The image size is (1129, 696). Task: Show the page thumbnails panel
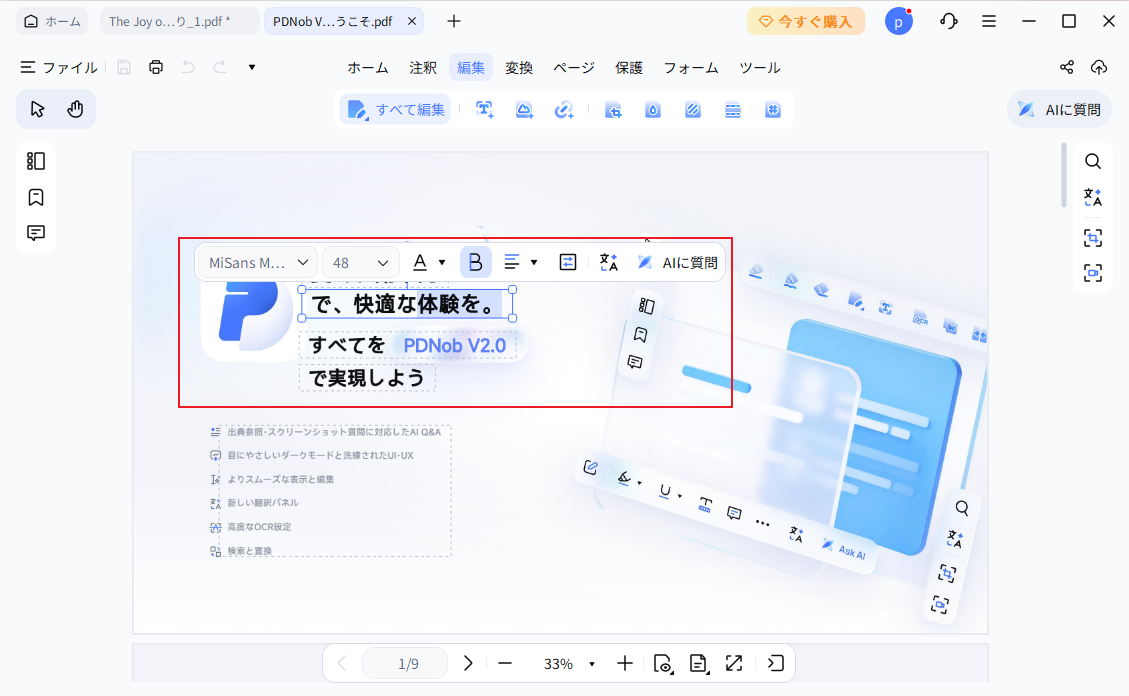35,160
